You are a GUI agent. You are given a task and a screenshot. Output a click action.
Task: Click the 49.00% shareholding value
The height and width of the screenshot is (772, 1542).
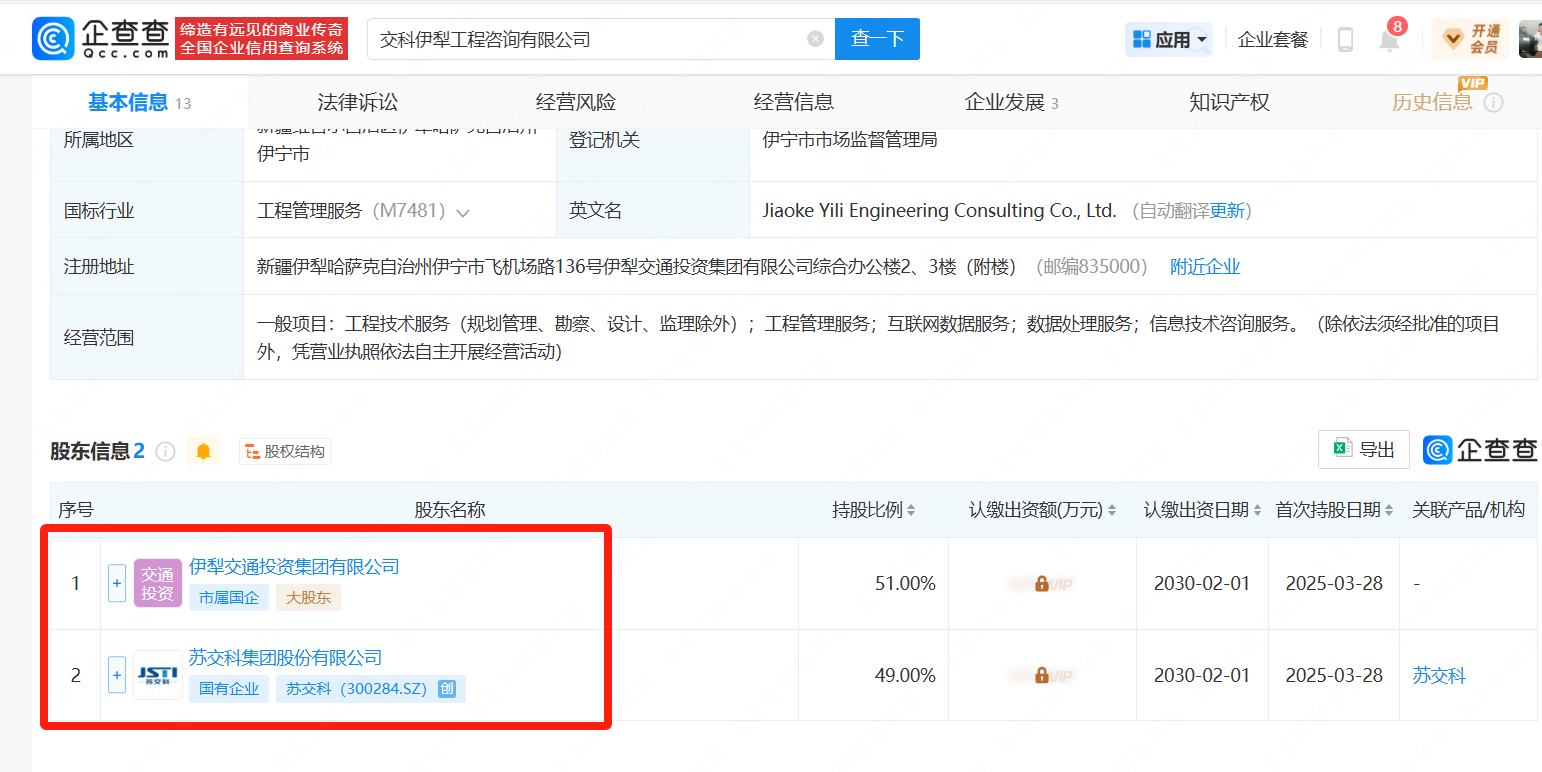pos(905,675)
